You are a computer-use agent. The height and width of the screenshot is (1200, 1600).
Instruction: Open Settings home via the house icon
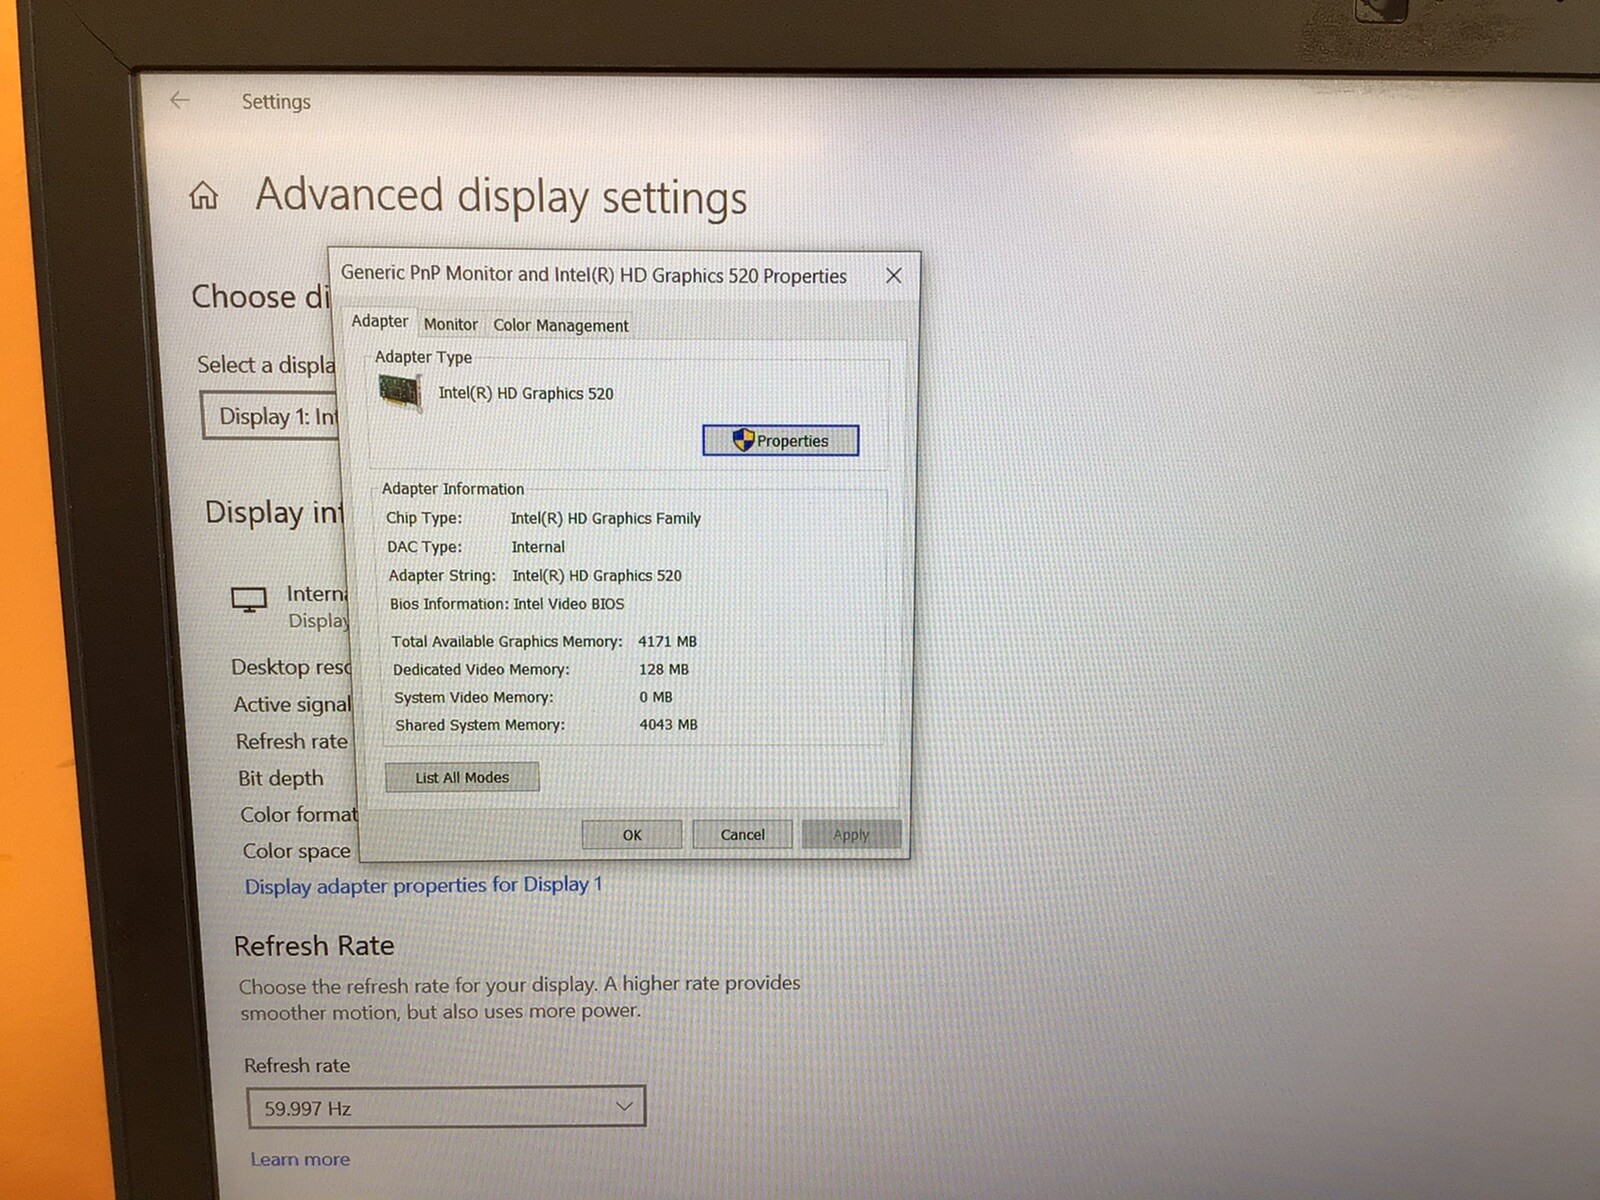(x=204, y=195)
